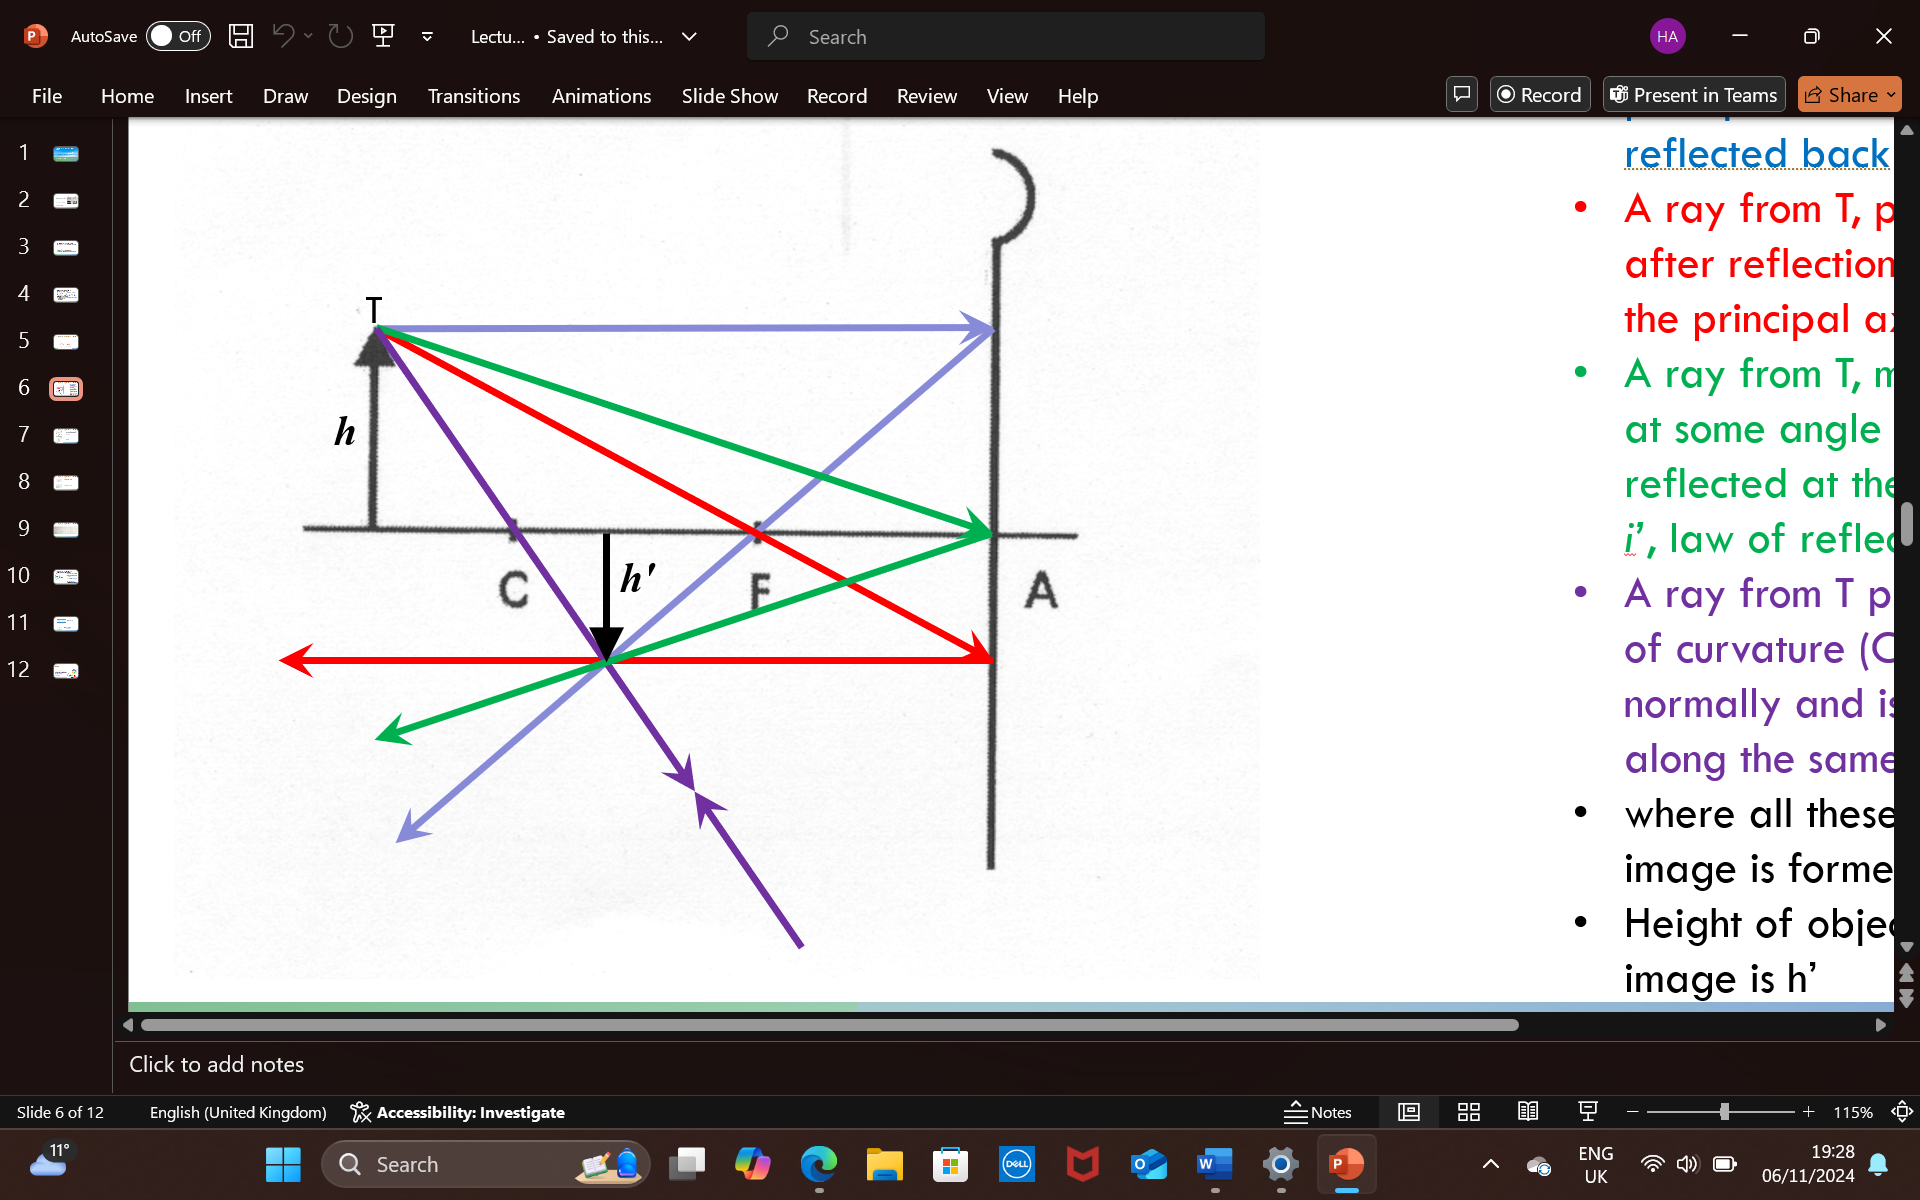The image size is (1920, 1200).
Task: Select slide 6 thumbnail
Action: point(66,389)
